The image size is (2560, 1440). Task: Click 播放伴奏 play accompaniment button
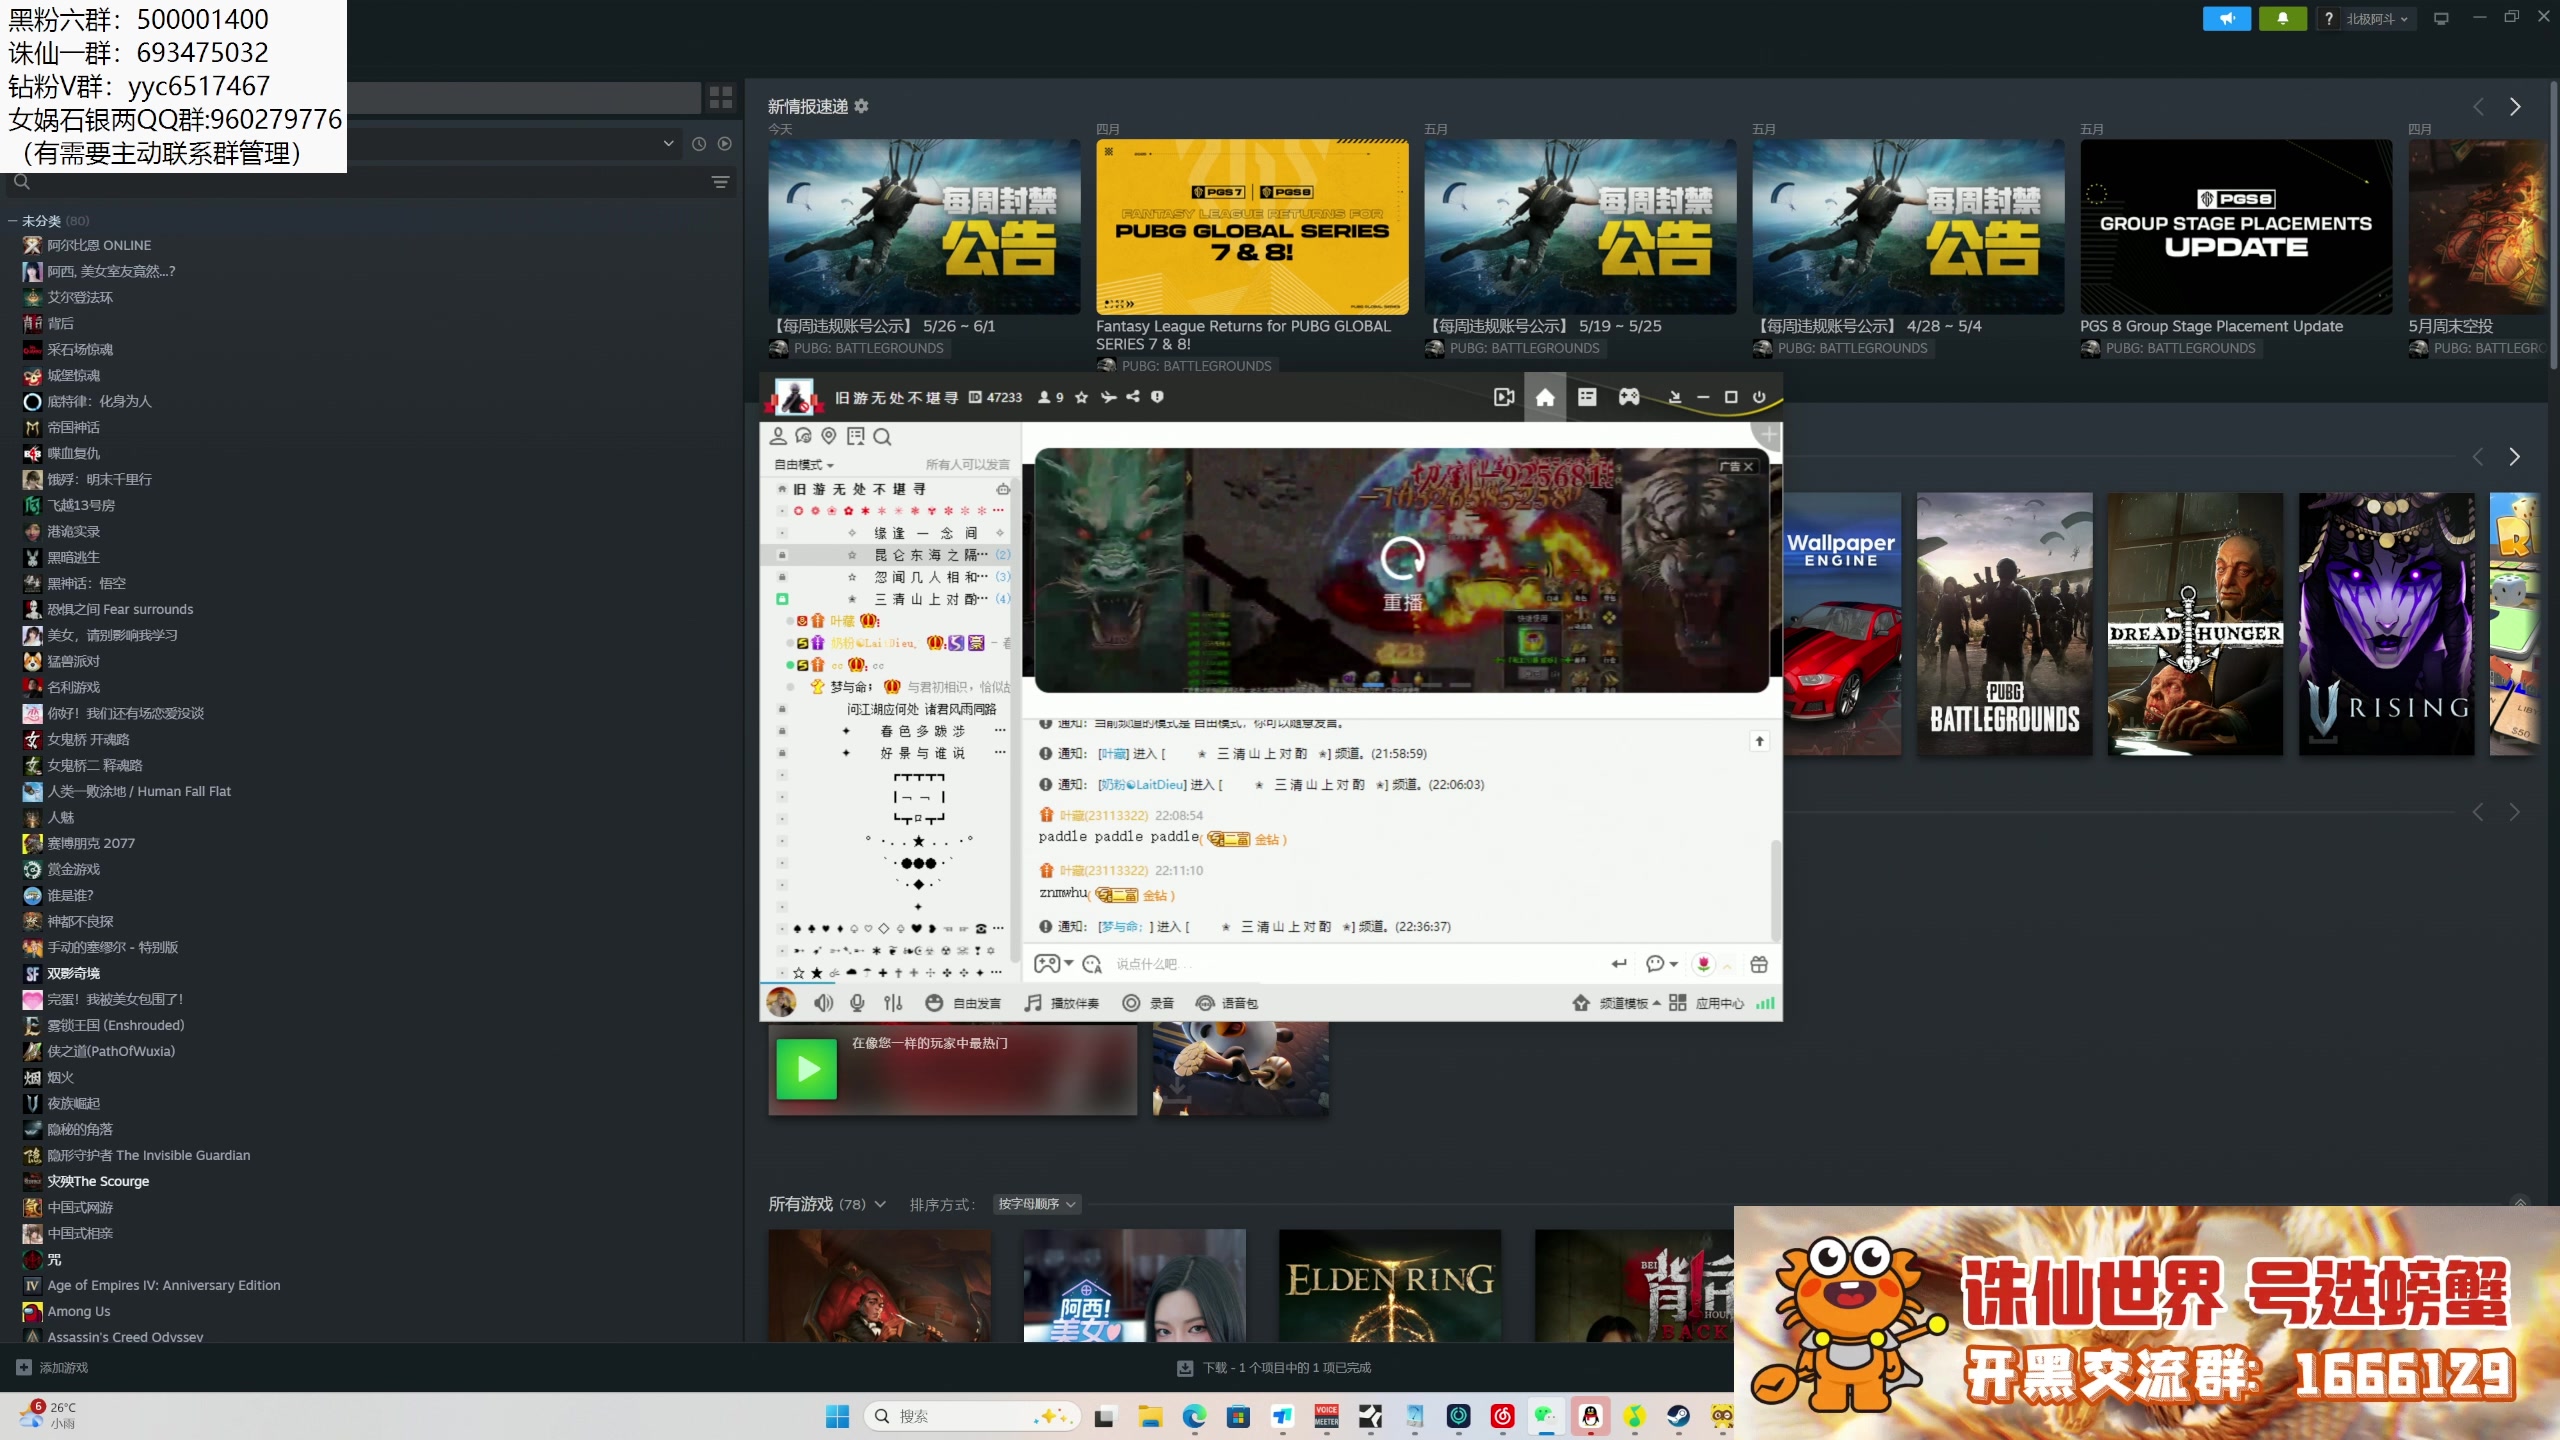point(1062,1003)
